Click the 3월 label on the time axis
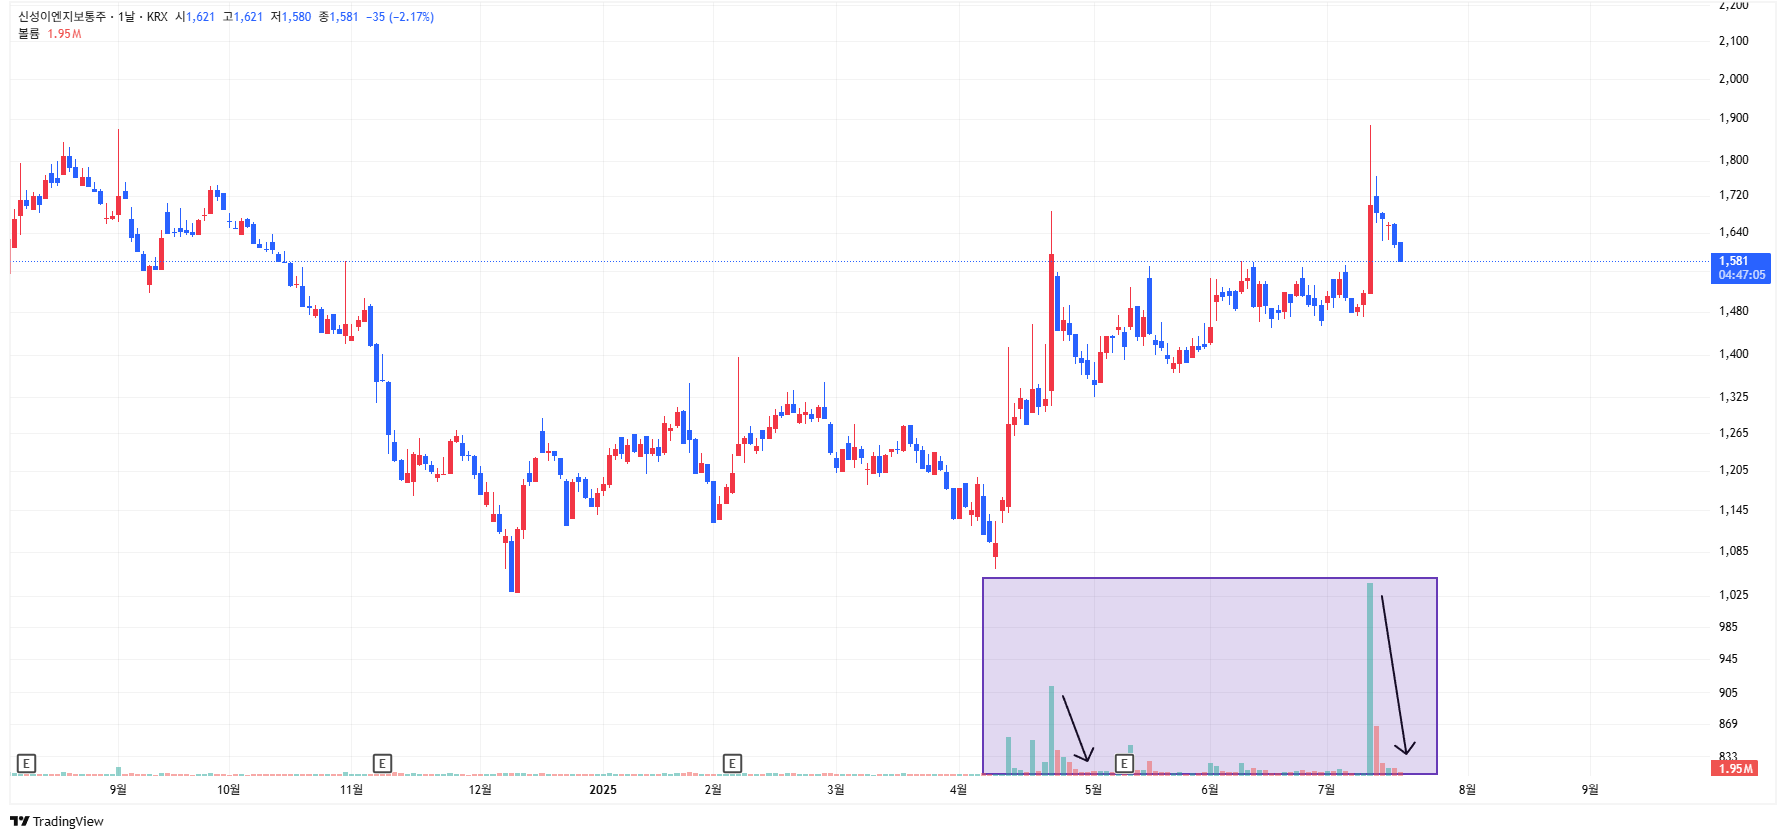Image resolution: width=1786 pixels, height=839 pixels. [836, 790]
